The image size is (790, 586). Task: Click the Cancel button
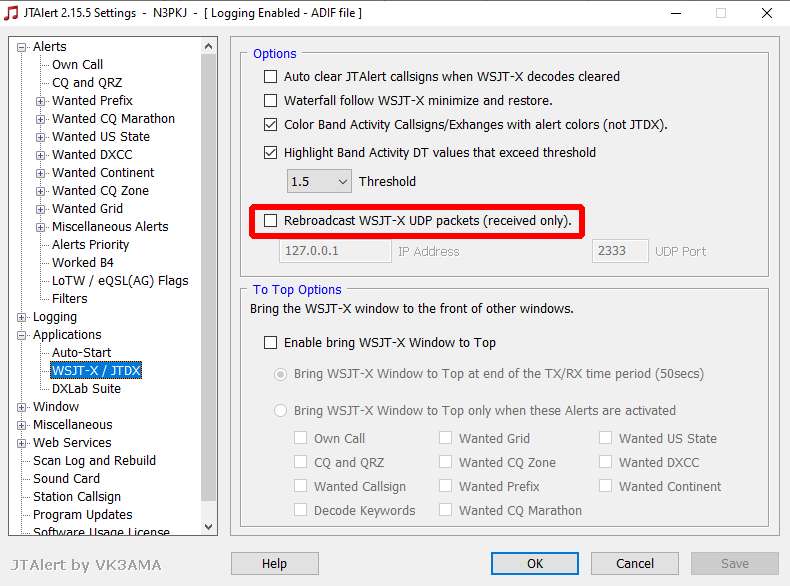coord(634,563)
